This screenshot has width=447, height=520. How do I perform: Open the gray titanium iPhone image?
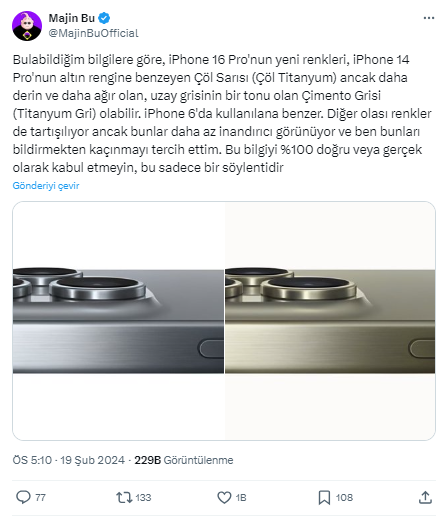(x=118, y=320)
